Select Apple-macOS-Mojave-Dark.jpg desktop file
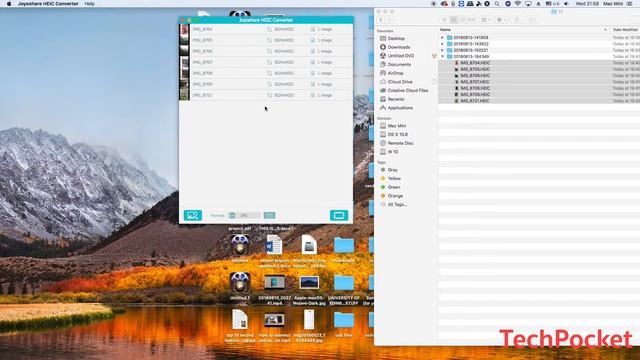 (309, 290)
